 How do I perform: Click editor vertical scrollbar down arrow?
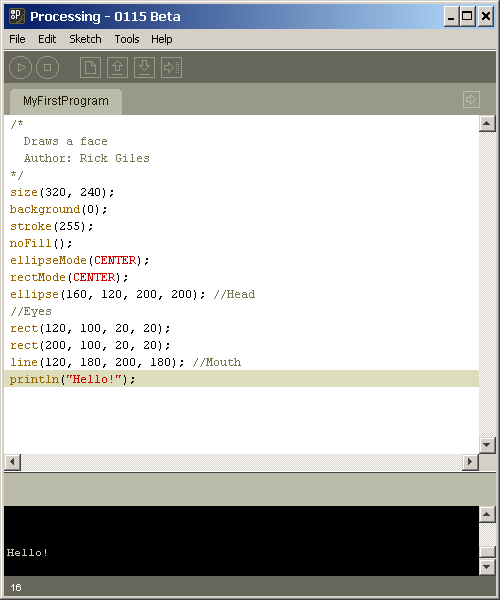point(487,445)
